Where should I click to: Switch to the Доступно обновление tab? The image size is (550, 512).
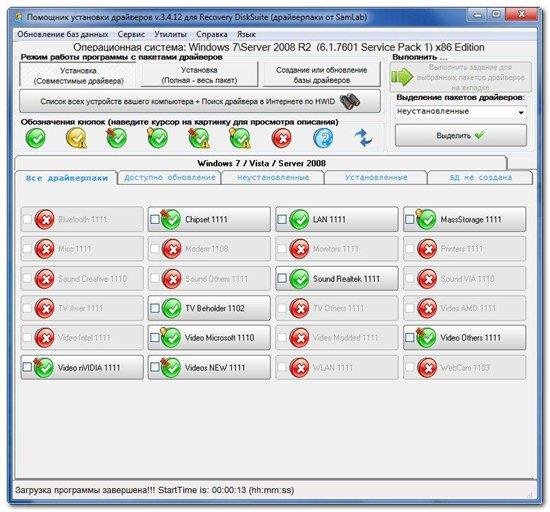coord(170,177)
